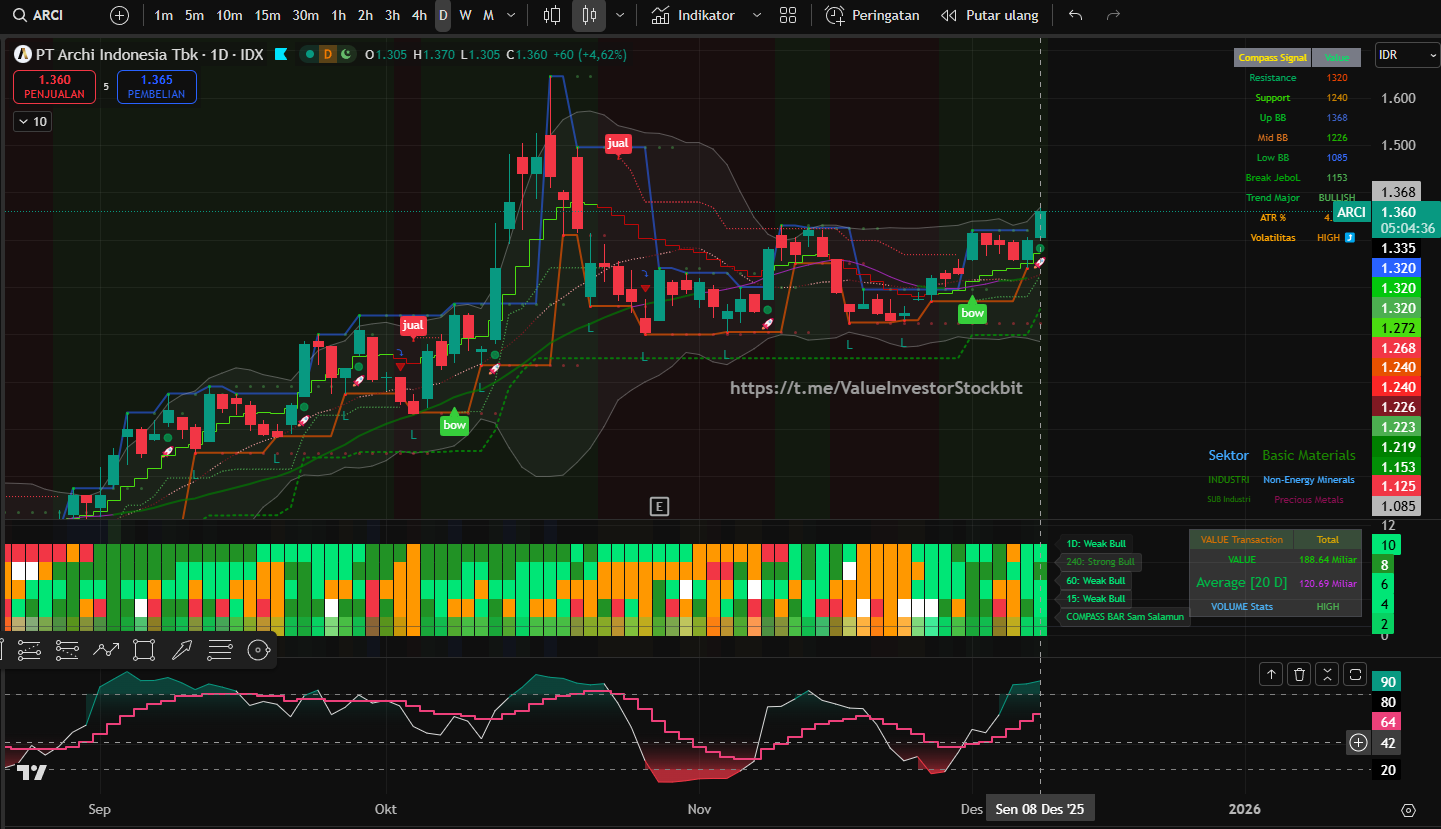Open chart settings hexagon gear icon
The height and width of the screenshot is (829, 1441).
coord(1409,810)
